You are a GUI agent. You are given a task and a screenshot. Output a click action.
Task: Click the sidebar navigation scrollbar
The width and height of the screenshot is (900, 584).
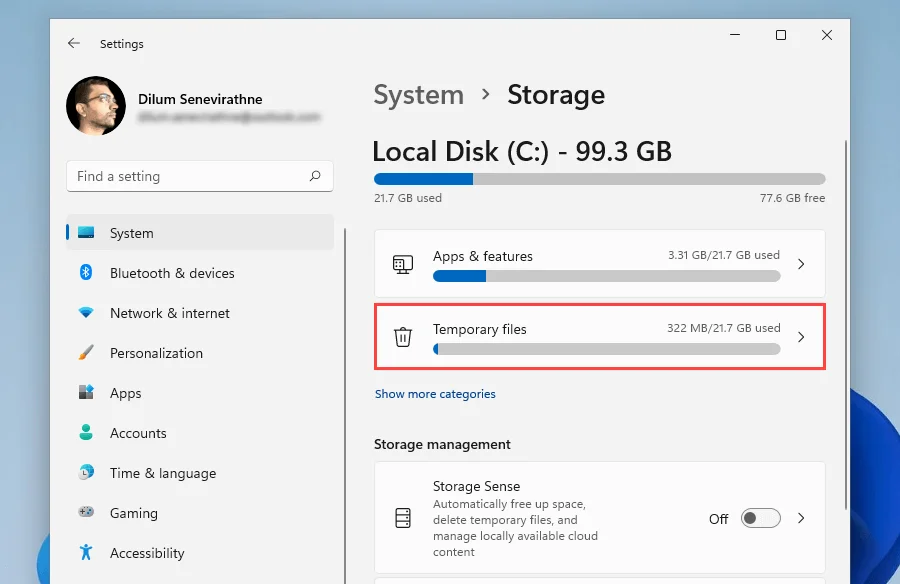point(344,405)
